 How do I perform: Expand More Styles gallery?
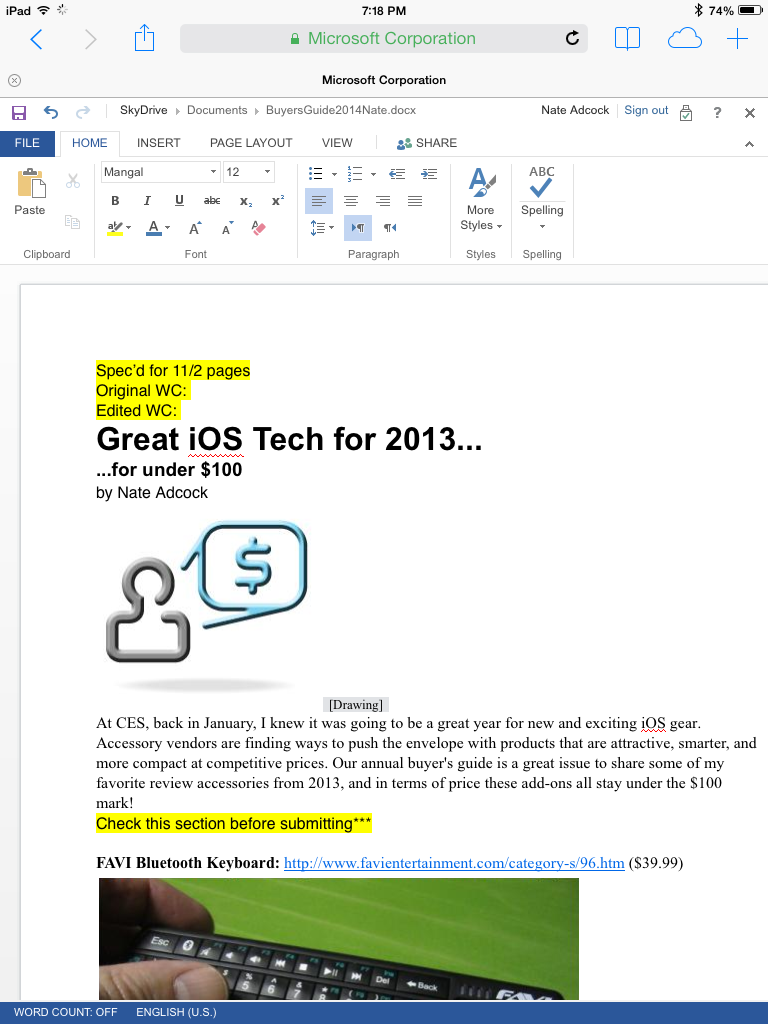click(481, 199)
